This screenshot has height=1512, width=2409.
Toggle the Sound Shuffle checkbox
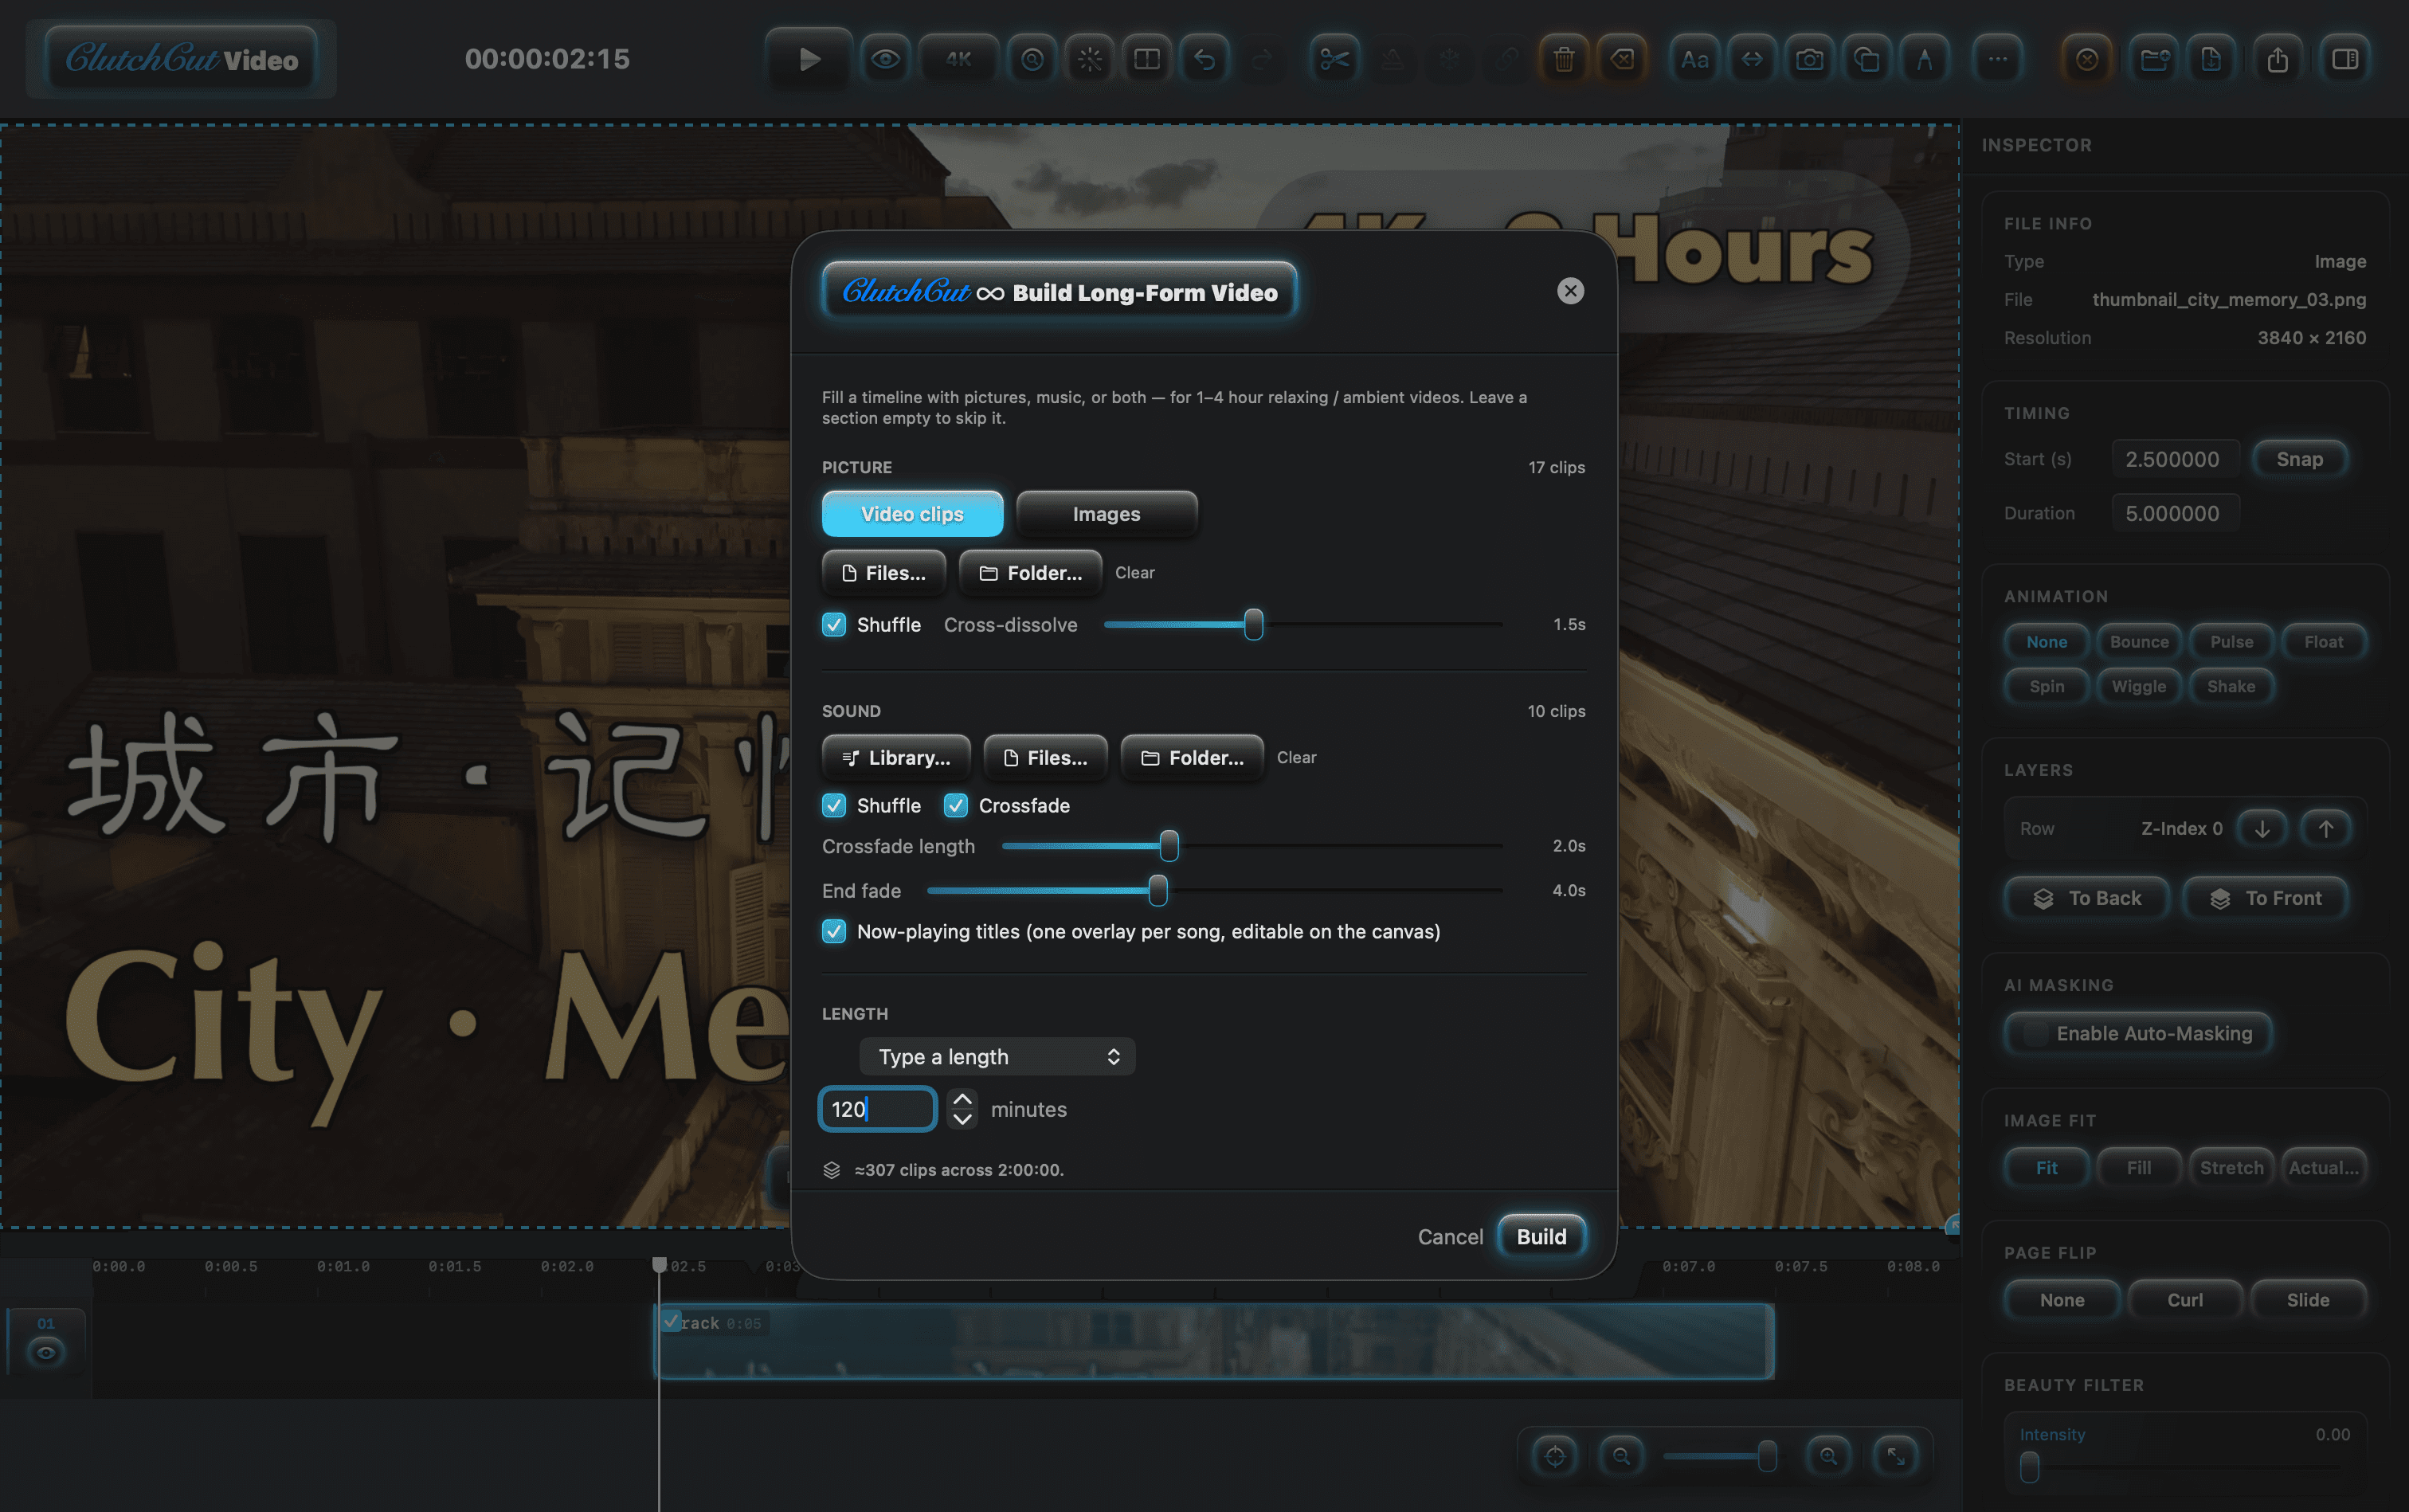coord(834,806)
